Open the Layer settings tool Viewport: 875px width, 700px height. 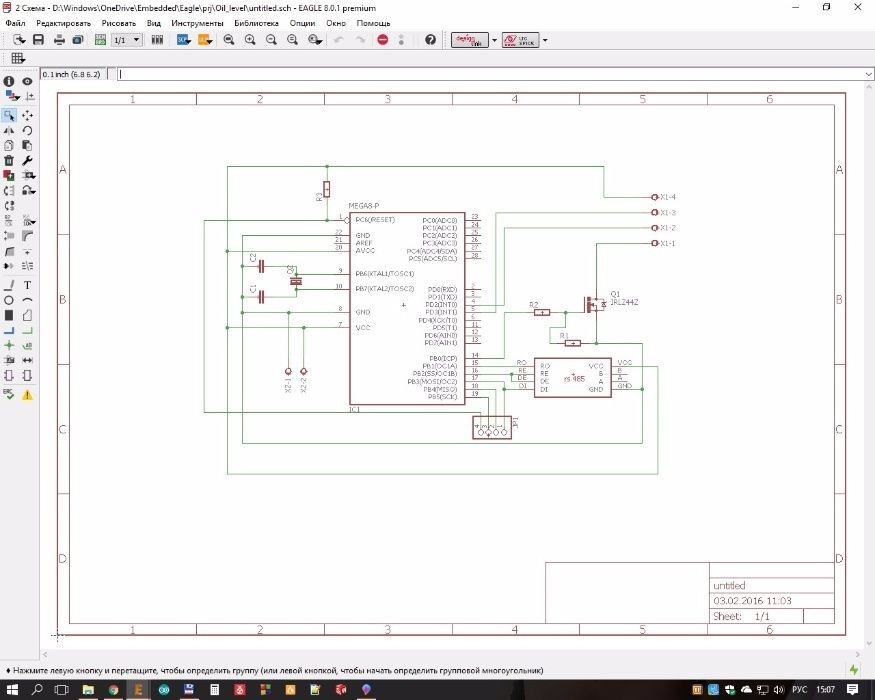[x=11, y=97]
